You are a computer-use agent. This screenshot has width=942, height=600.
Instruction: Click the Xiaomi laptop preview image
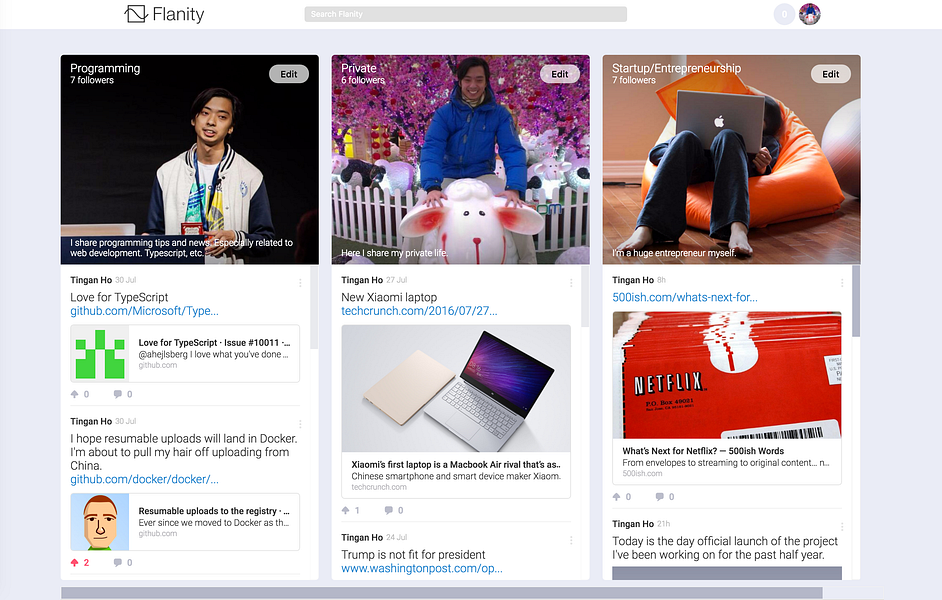(x=456, y=389)
